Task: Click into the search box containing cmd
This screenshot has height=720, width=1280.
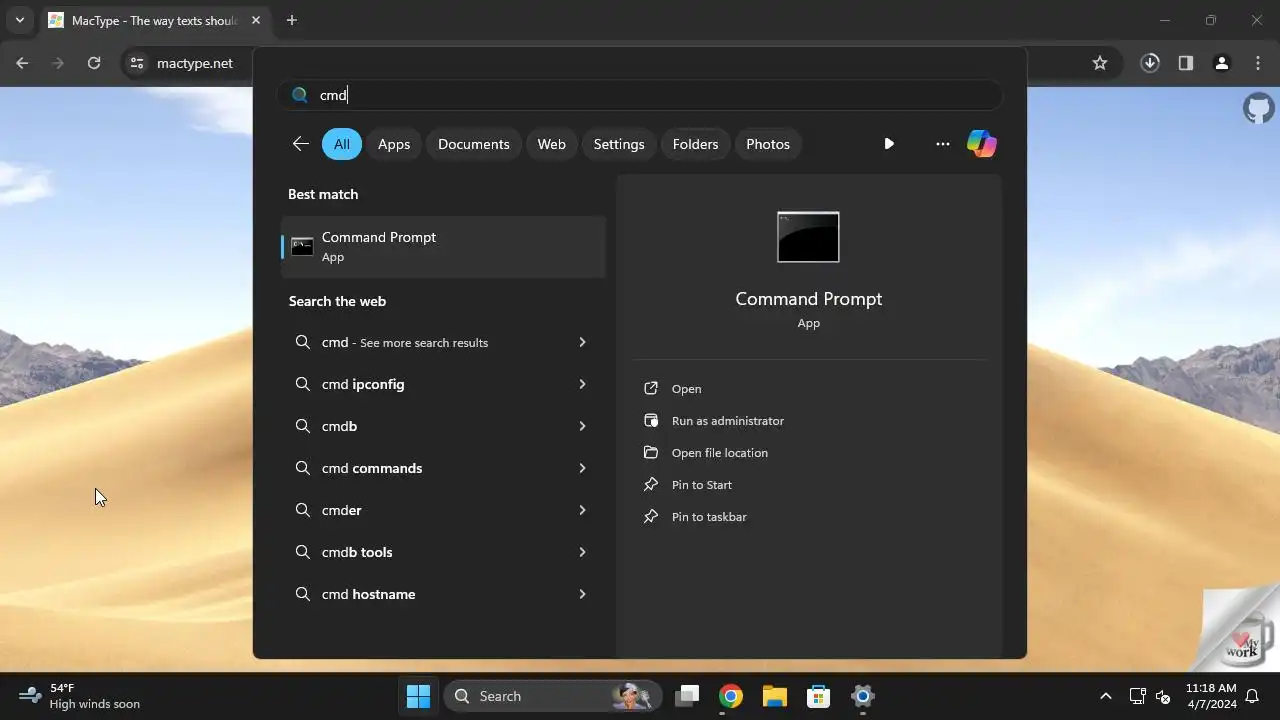Action: (640, 95)
